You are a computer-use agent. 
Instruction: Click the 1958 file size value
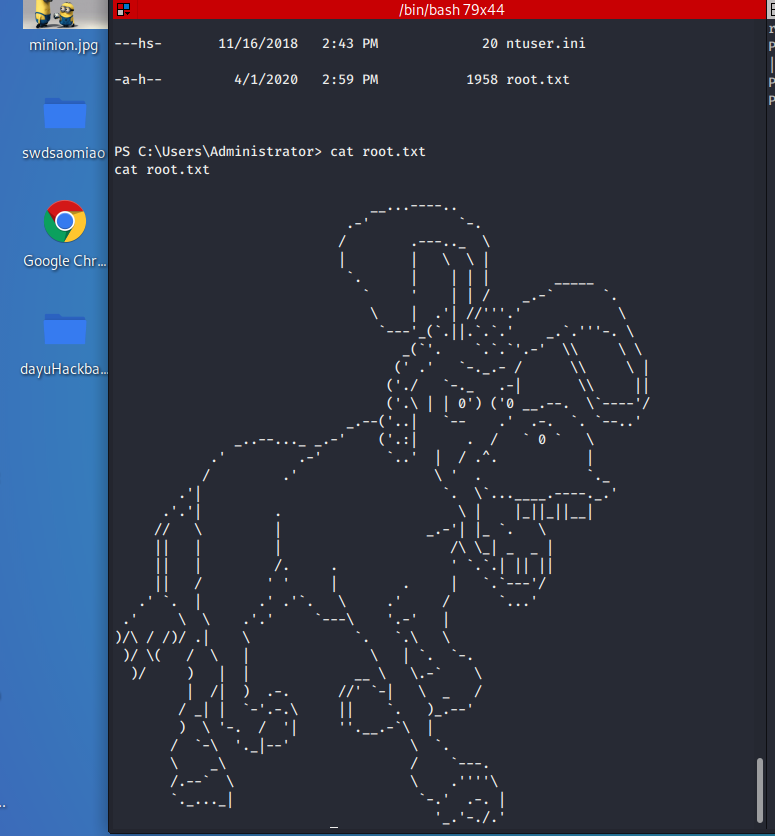coord(482,79)
